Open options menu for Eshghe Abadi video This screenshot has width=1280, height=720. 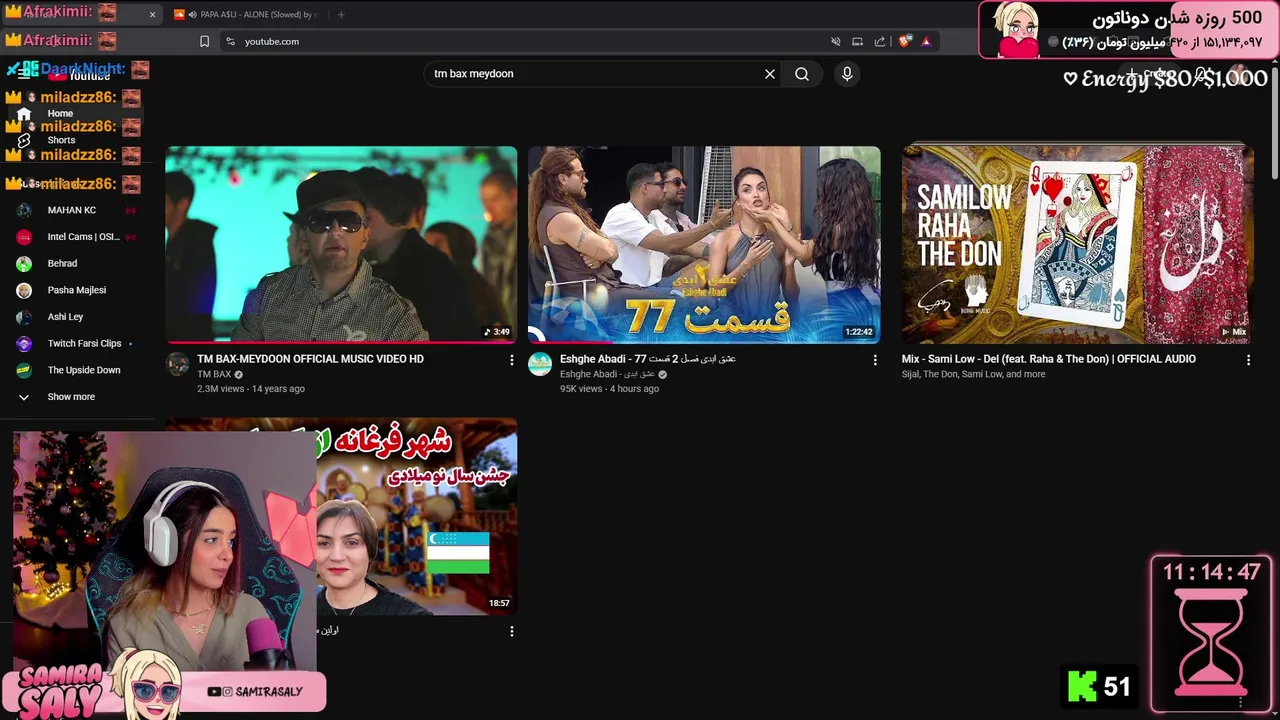(x=875, y=360)
